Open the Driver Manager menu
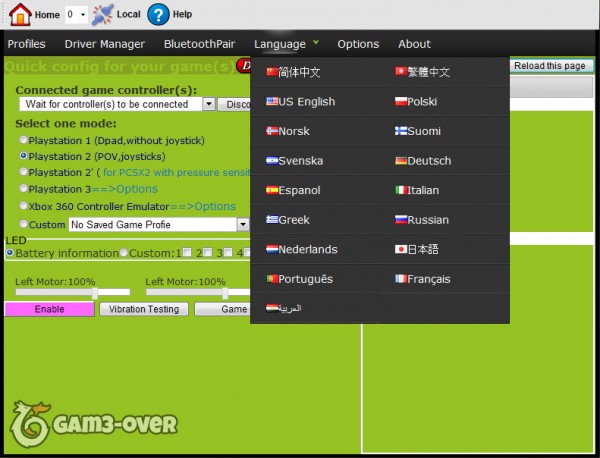Viewport: 600px width, 458px height. [104, 44]
